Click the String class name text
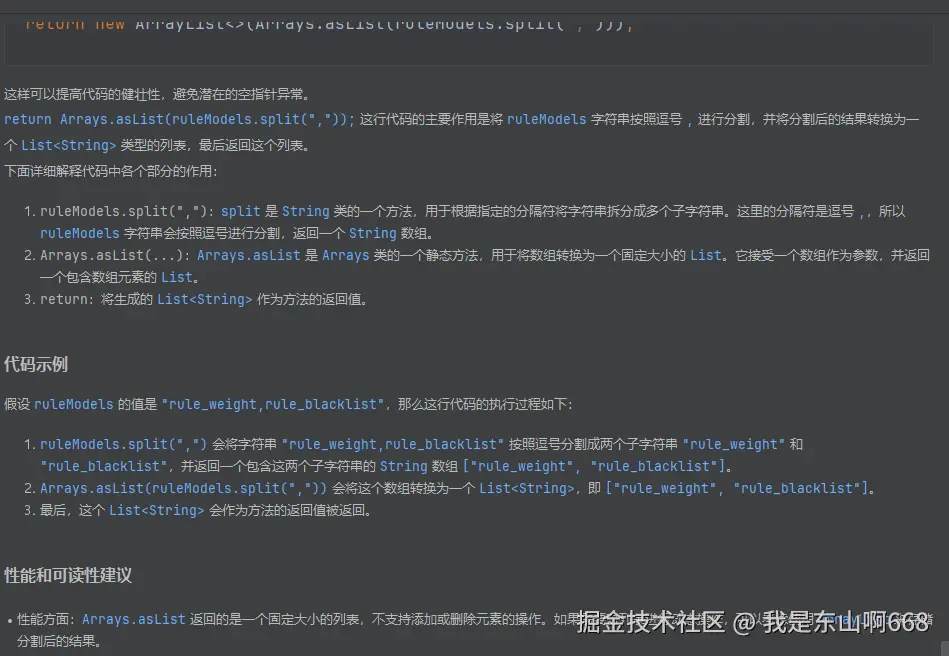Viewport: 949px width, 656px height. tap(306, 211)
